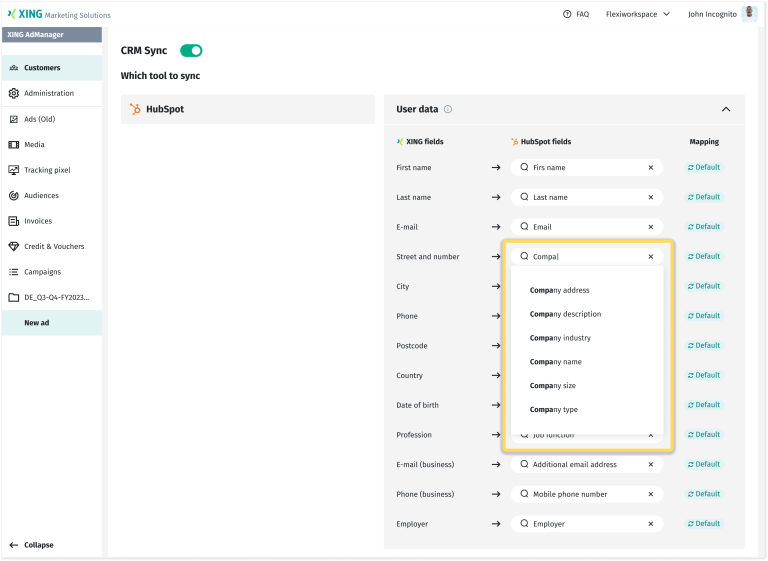Viewport: 768px width, 561px height.
Task: Go to Tracking pixel page
Action: point(47,170)
